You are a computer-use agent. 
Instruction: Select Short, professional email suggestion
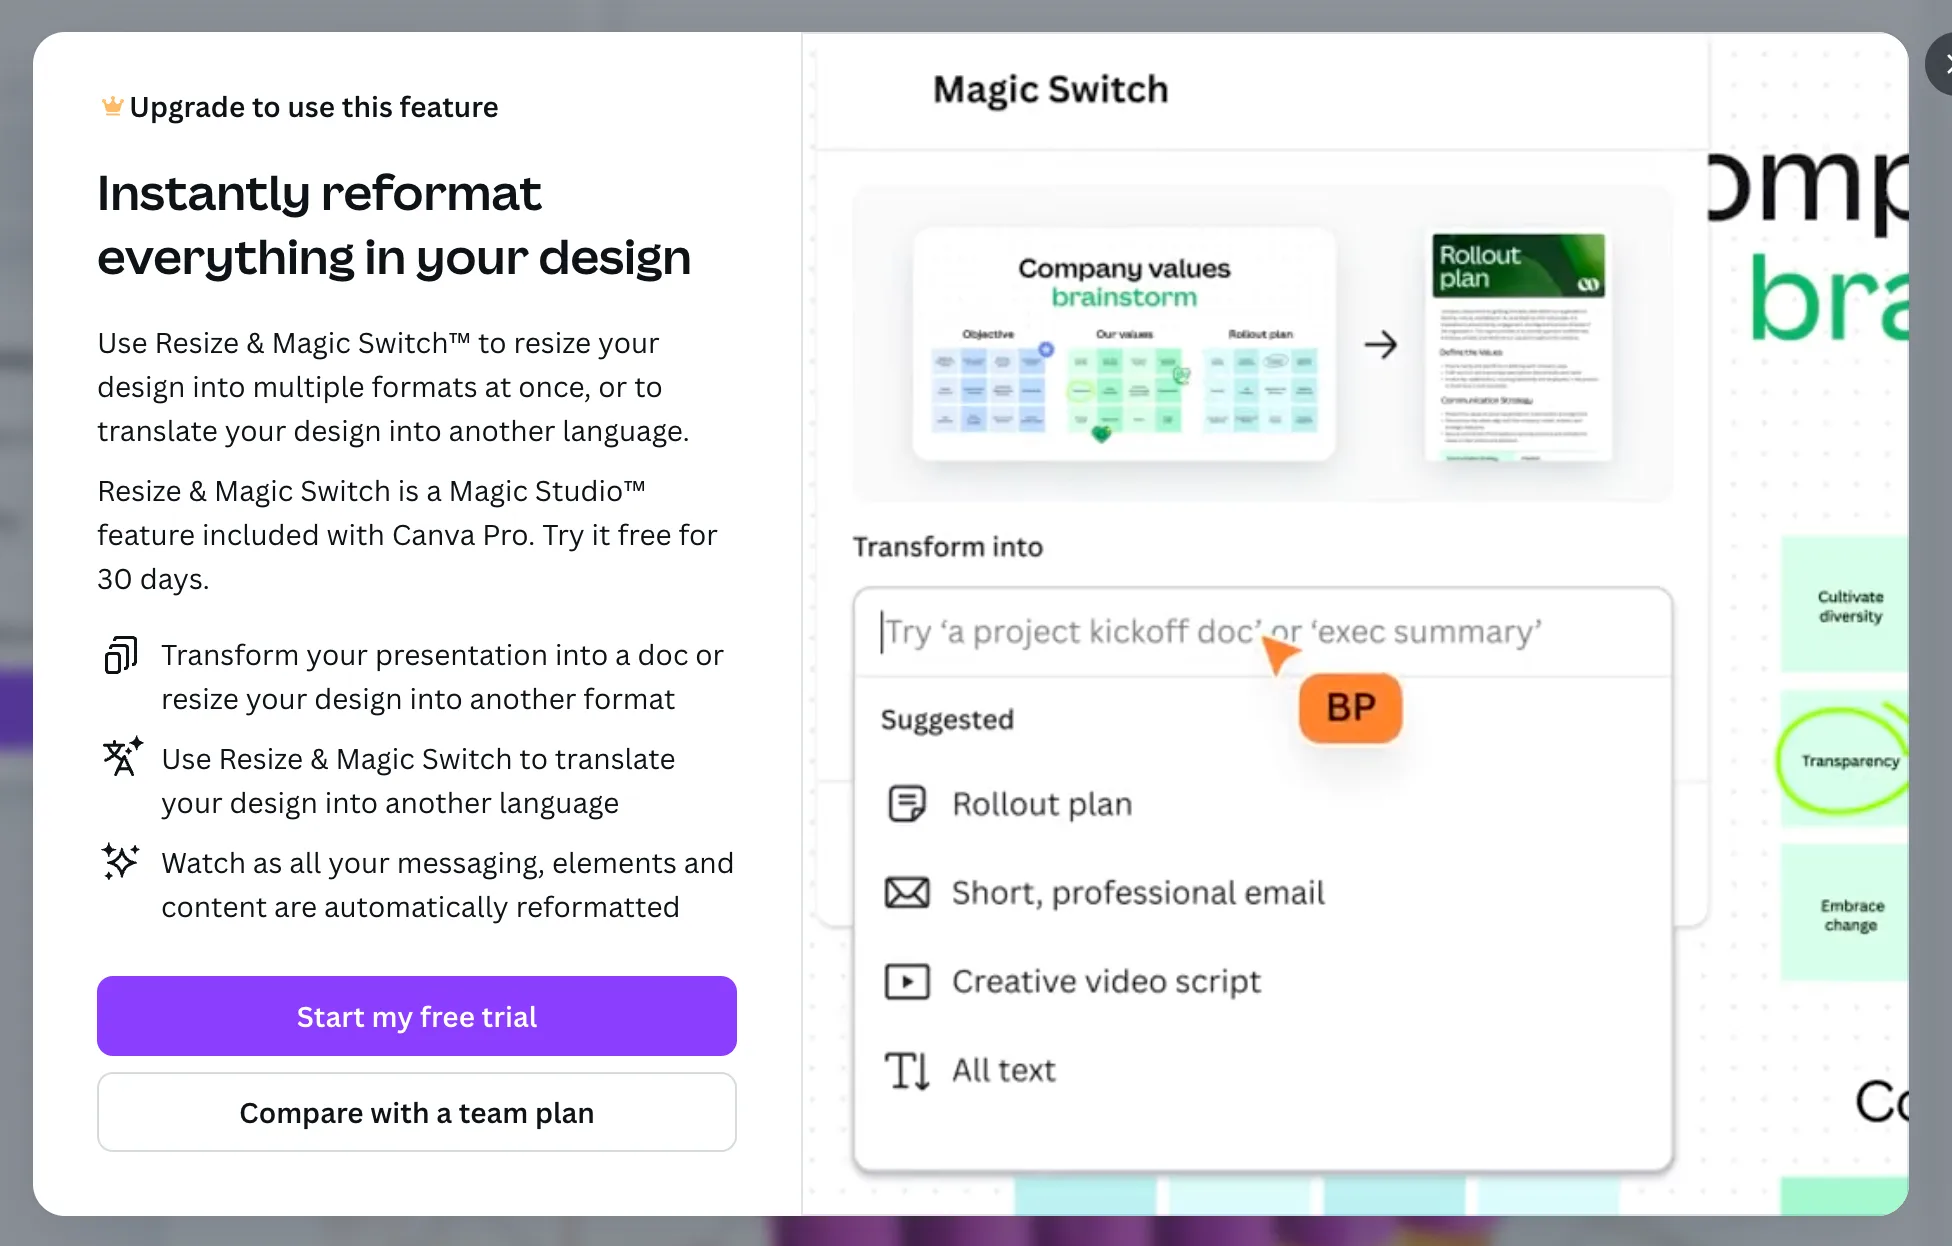pos(1262,892)
